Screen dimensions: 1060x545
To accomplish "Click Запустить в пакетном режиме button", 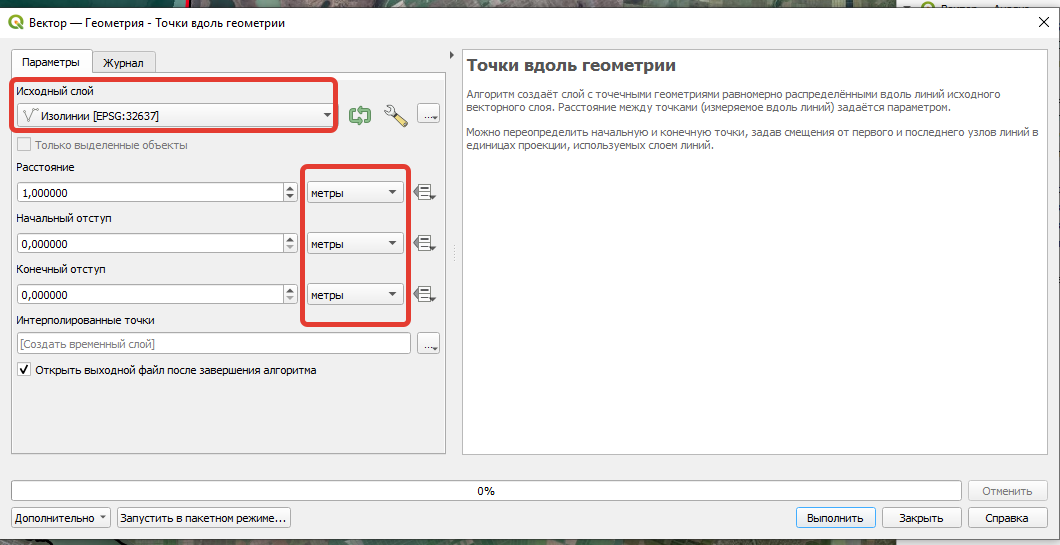I will pos(203,519).
